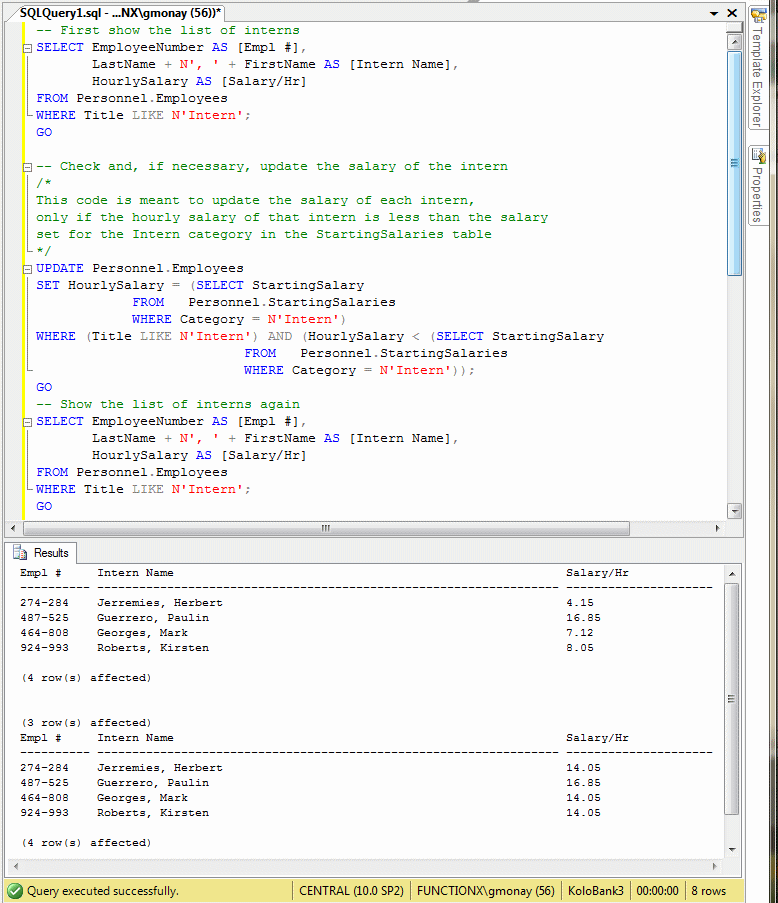The image size is (778, 903).
Task: Click the first 'Intern Name' result header
Action: pyautogui.click(x=135, y=573)
